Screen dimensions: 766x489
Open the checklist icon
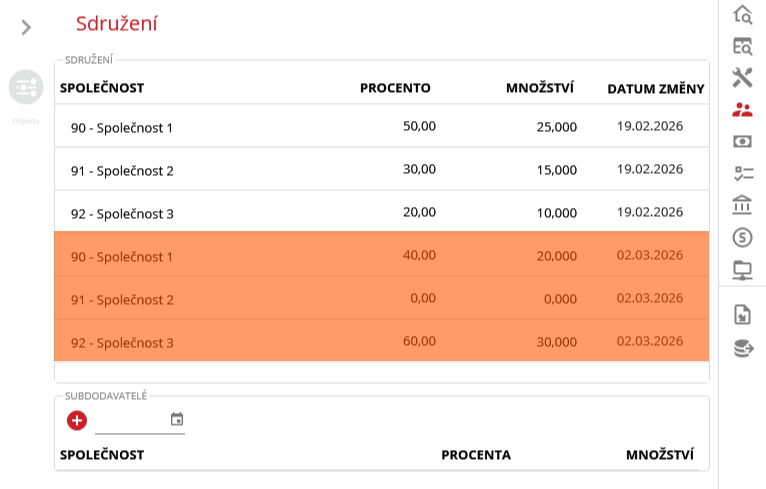coord(742,173)
